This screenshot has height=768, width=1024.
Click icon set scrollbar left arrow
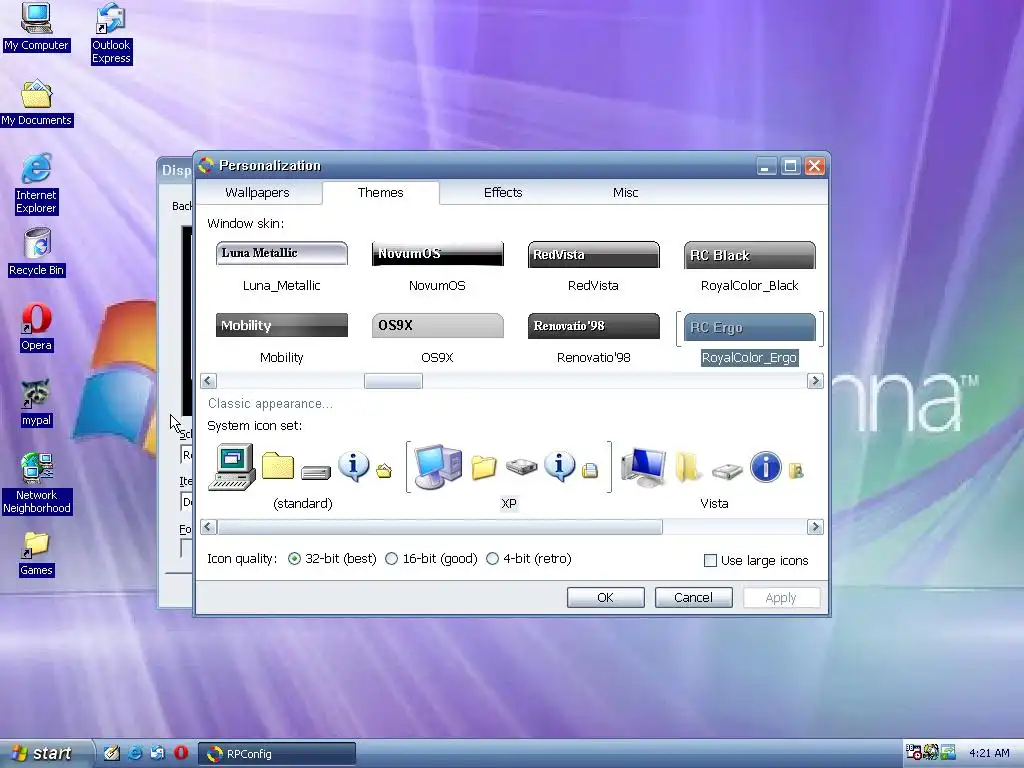[209, 527]
